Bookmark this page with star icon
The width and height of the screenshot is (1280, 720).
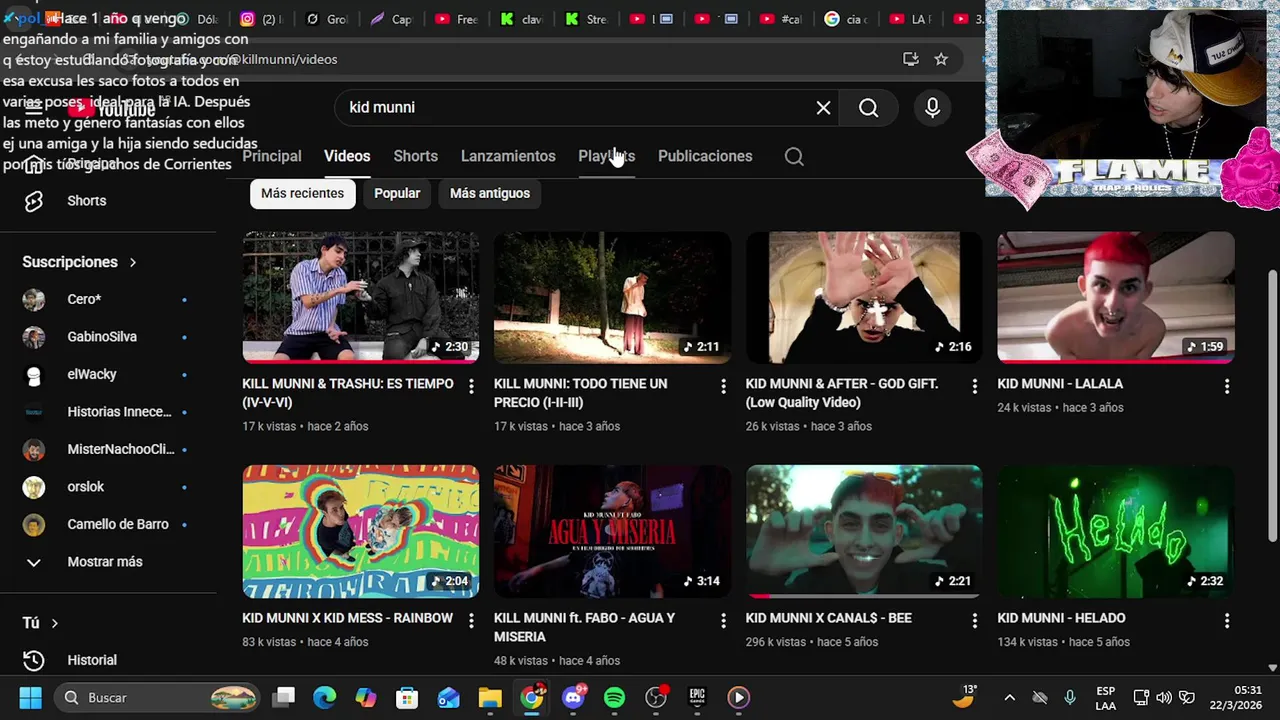[941, 59]
